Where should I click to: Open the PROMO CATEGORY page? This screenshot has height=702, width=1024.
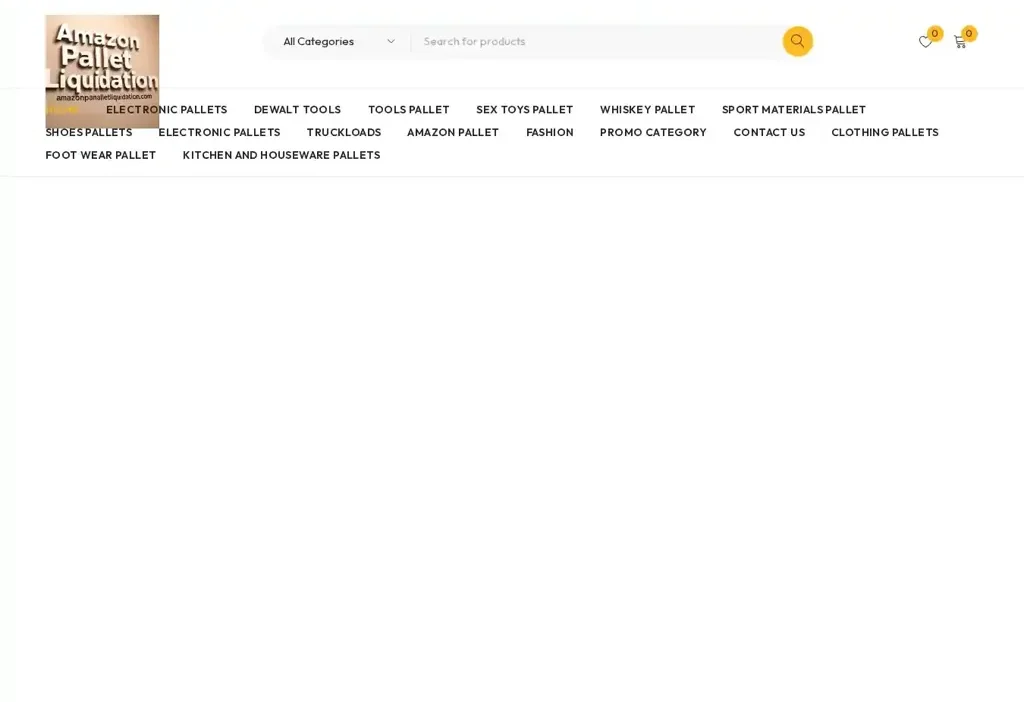pos(653,132)
